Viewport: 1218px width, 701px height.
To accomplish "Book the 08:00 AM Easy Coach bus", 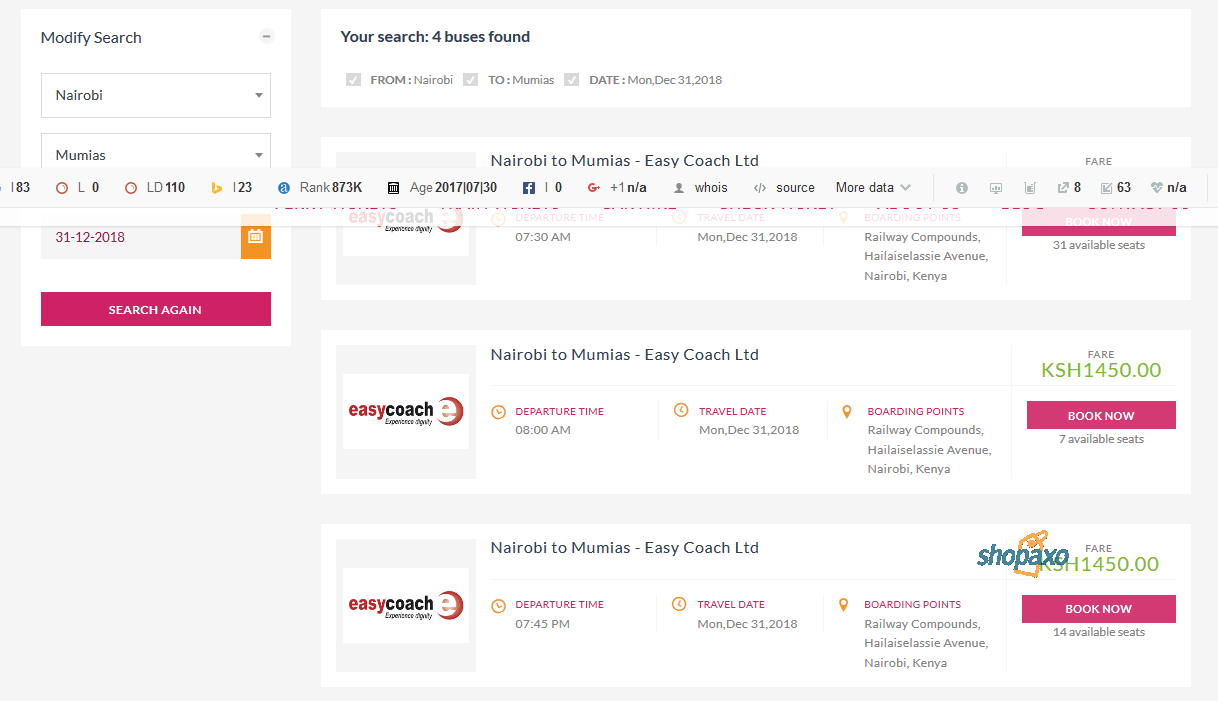I will point(1101,415).
